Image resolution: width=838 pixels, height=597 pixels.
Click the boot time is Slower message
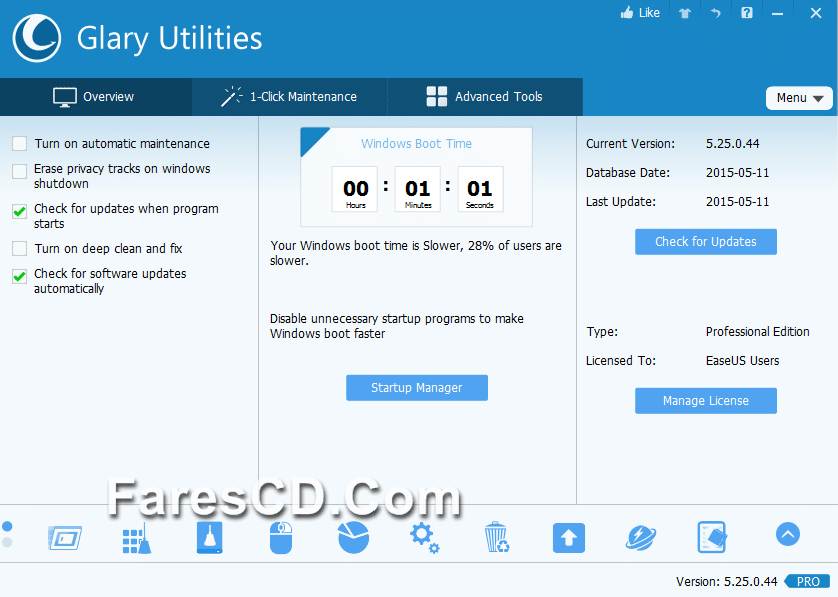coord(416,253)
